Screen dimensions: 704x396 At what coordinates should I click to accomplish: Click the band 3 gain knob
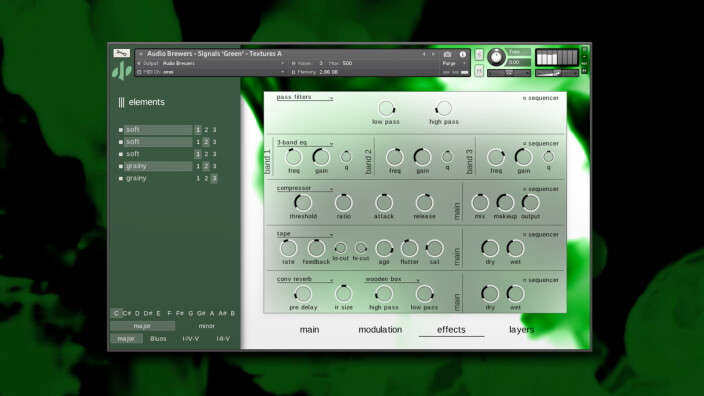[524, 158]
